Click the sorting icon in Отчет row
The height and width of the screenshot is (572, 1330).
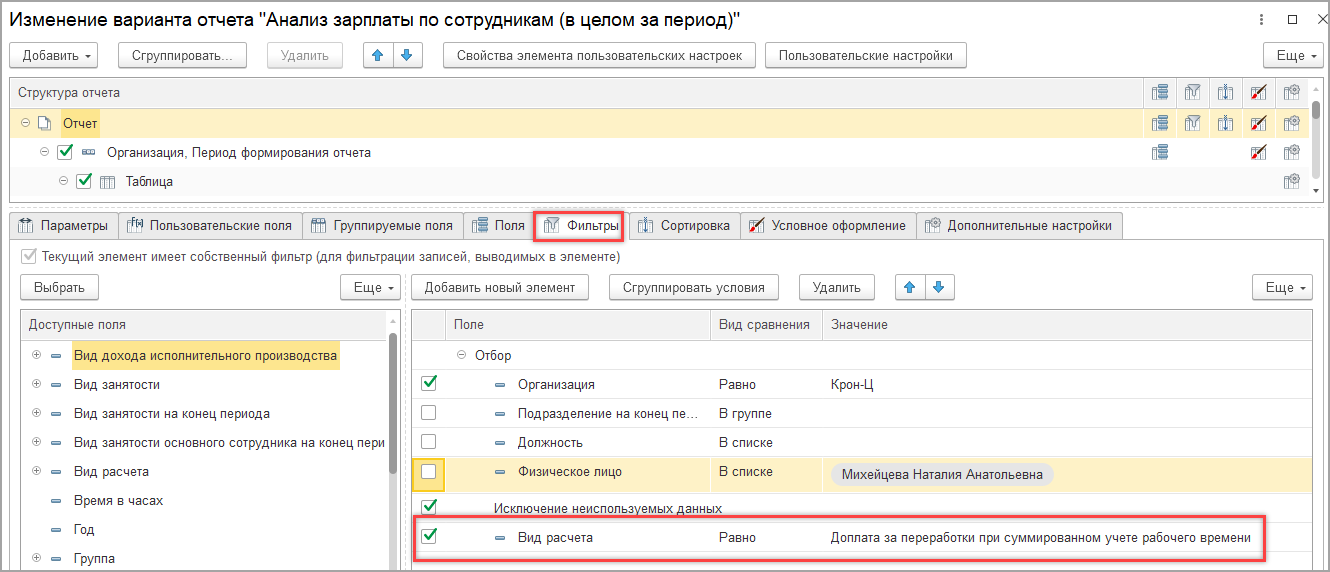1225,123
